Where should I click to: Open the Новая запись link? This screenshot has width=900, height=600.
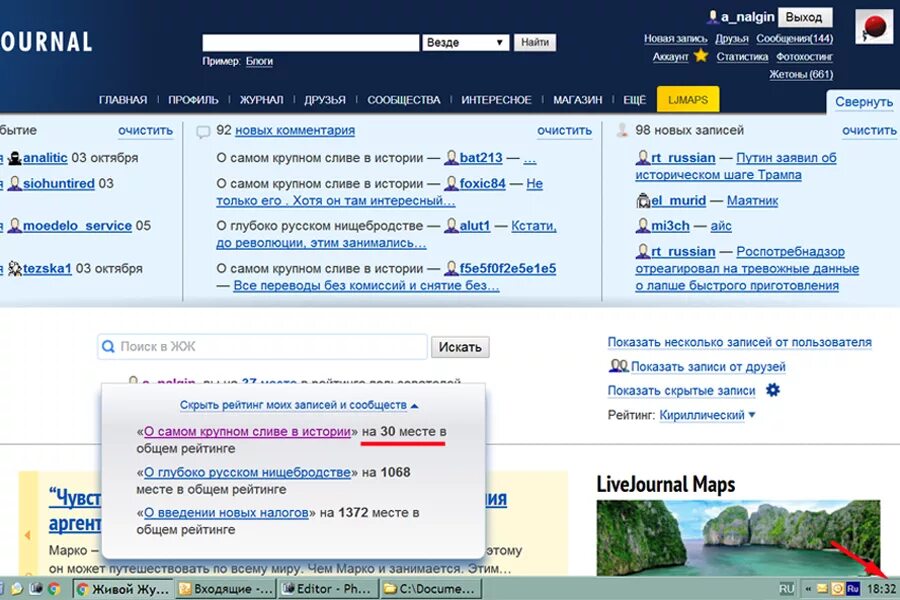[x=675, y=38]
